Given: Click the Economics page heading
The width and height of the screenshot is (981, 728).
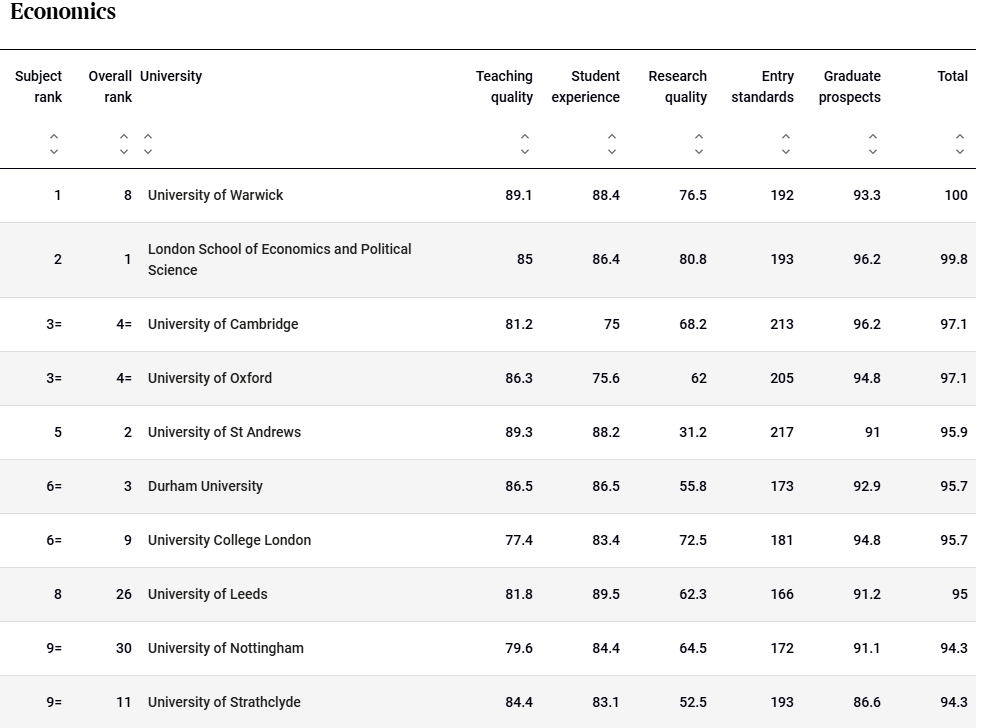Looking at the screenshot, I should coord(63,11).
